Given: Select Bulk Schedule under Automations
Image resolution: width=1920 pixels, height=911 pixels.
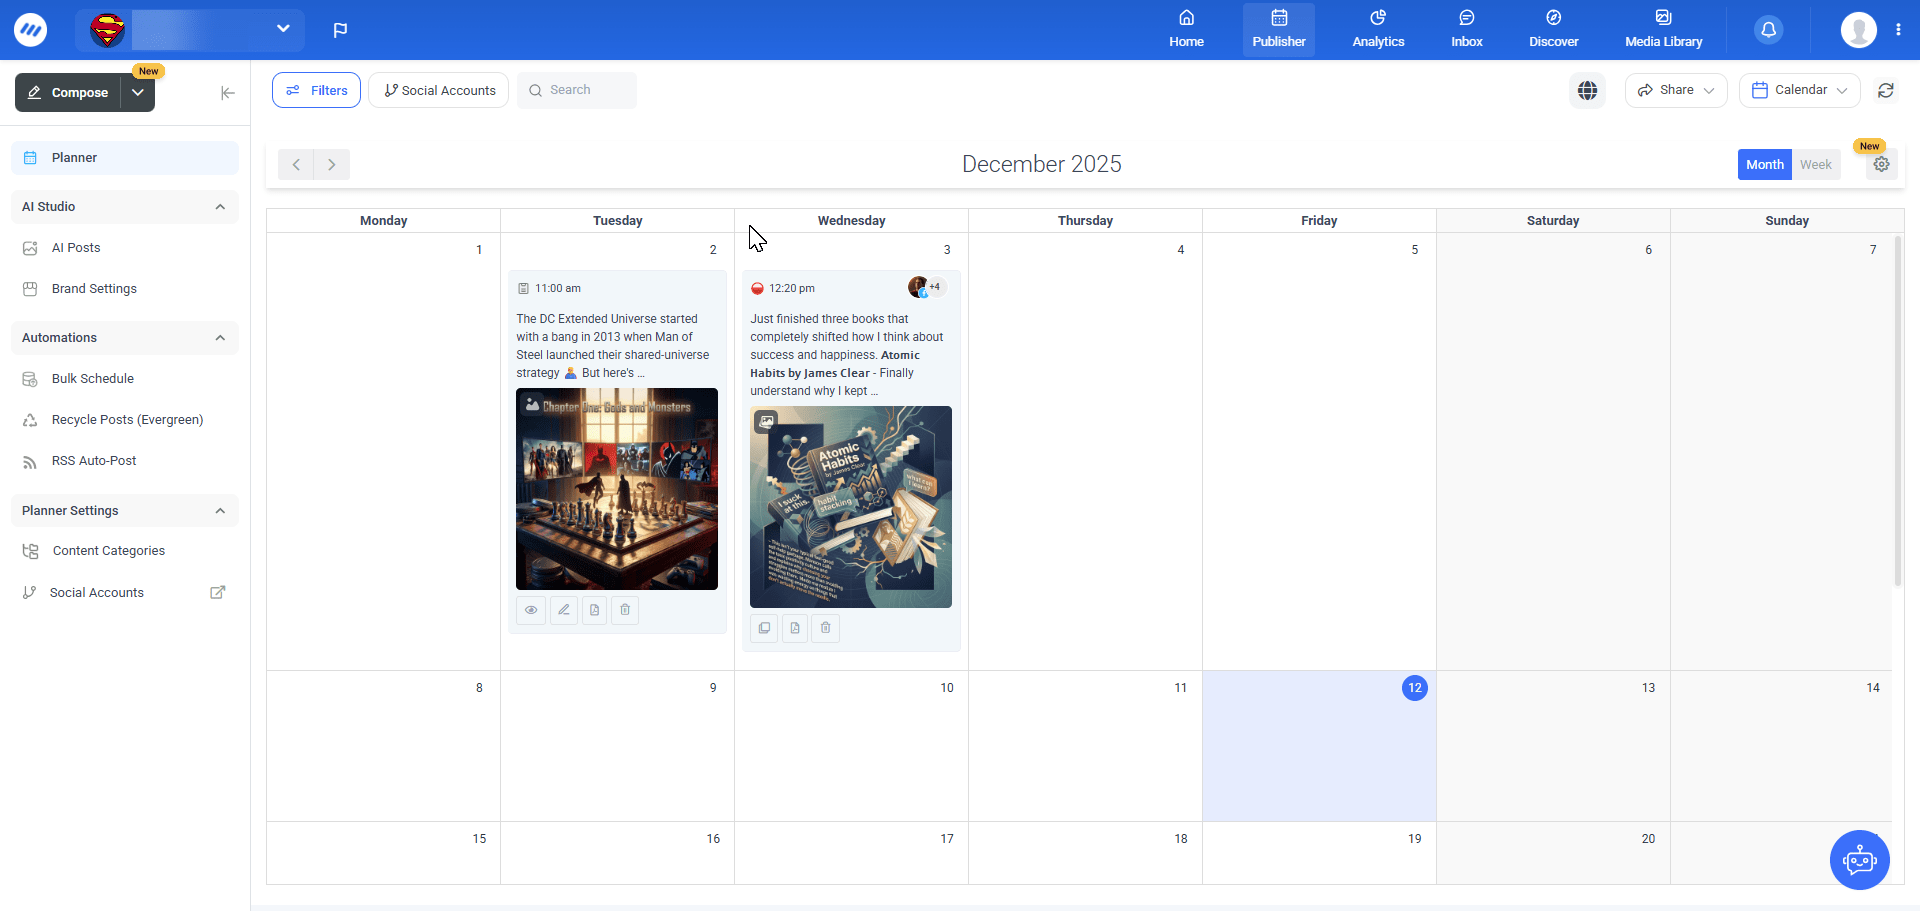Looking at the screenshot, I should [92, 378].
